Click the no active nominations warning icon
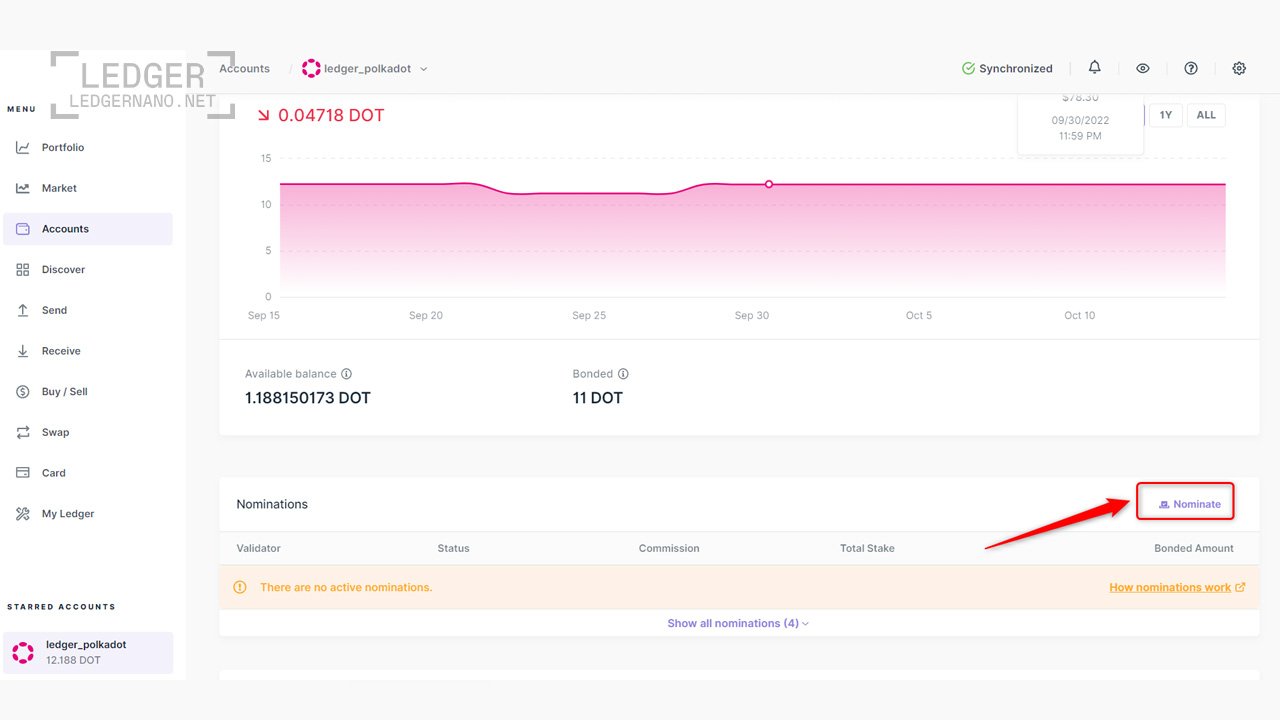Screen dimensions: 1280x720 (240, 587)
